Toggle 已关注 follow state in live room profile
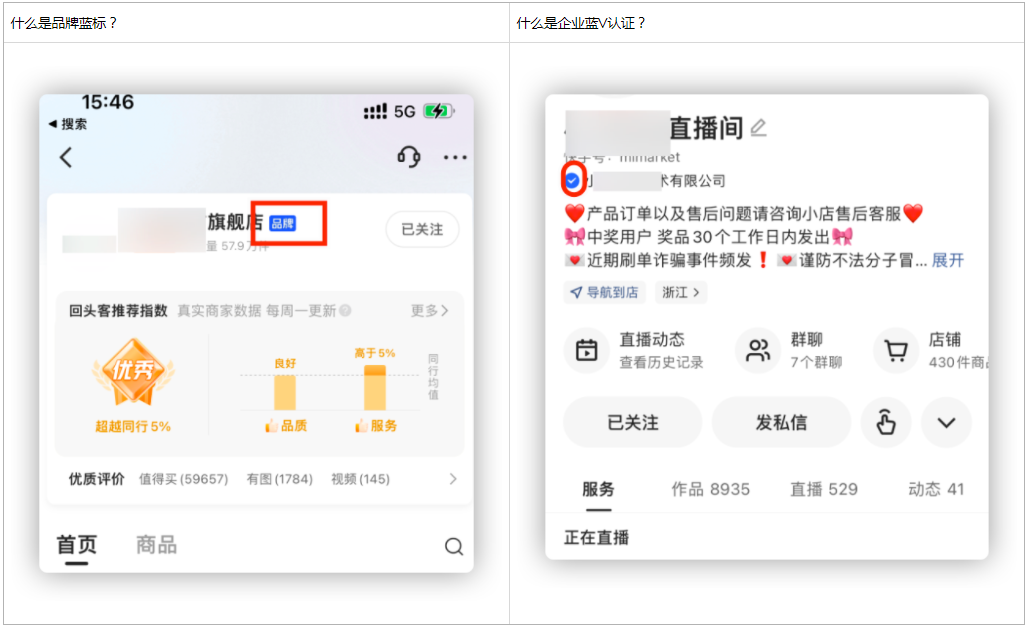Image resolution: width=1028 pixels, height=628 pixels. pos(633,422)
